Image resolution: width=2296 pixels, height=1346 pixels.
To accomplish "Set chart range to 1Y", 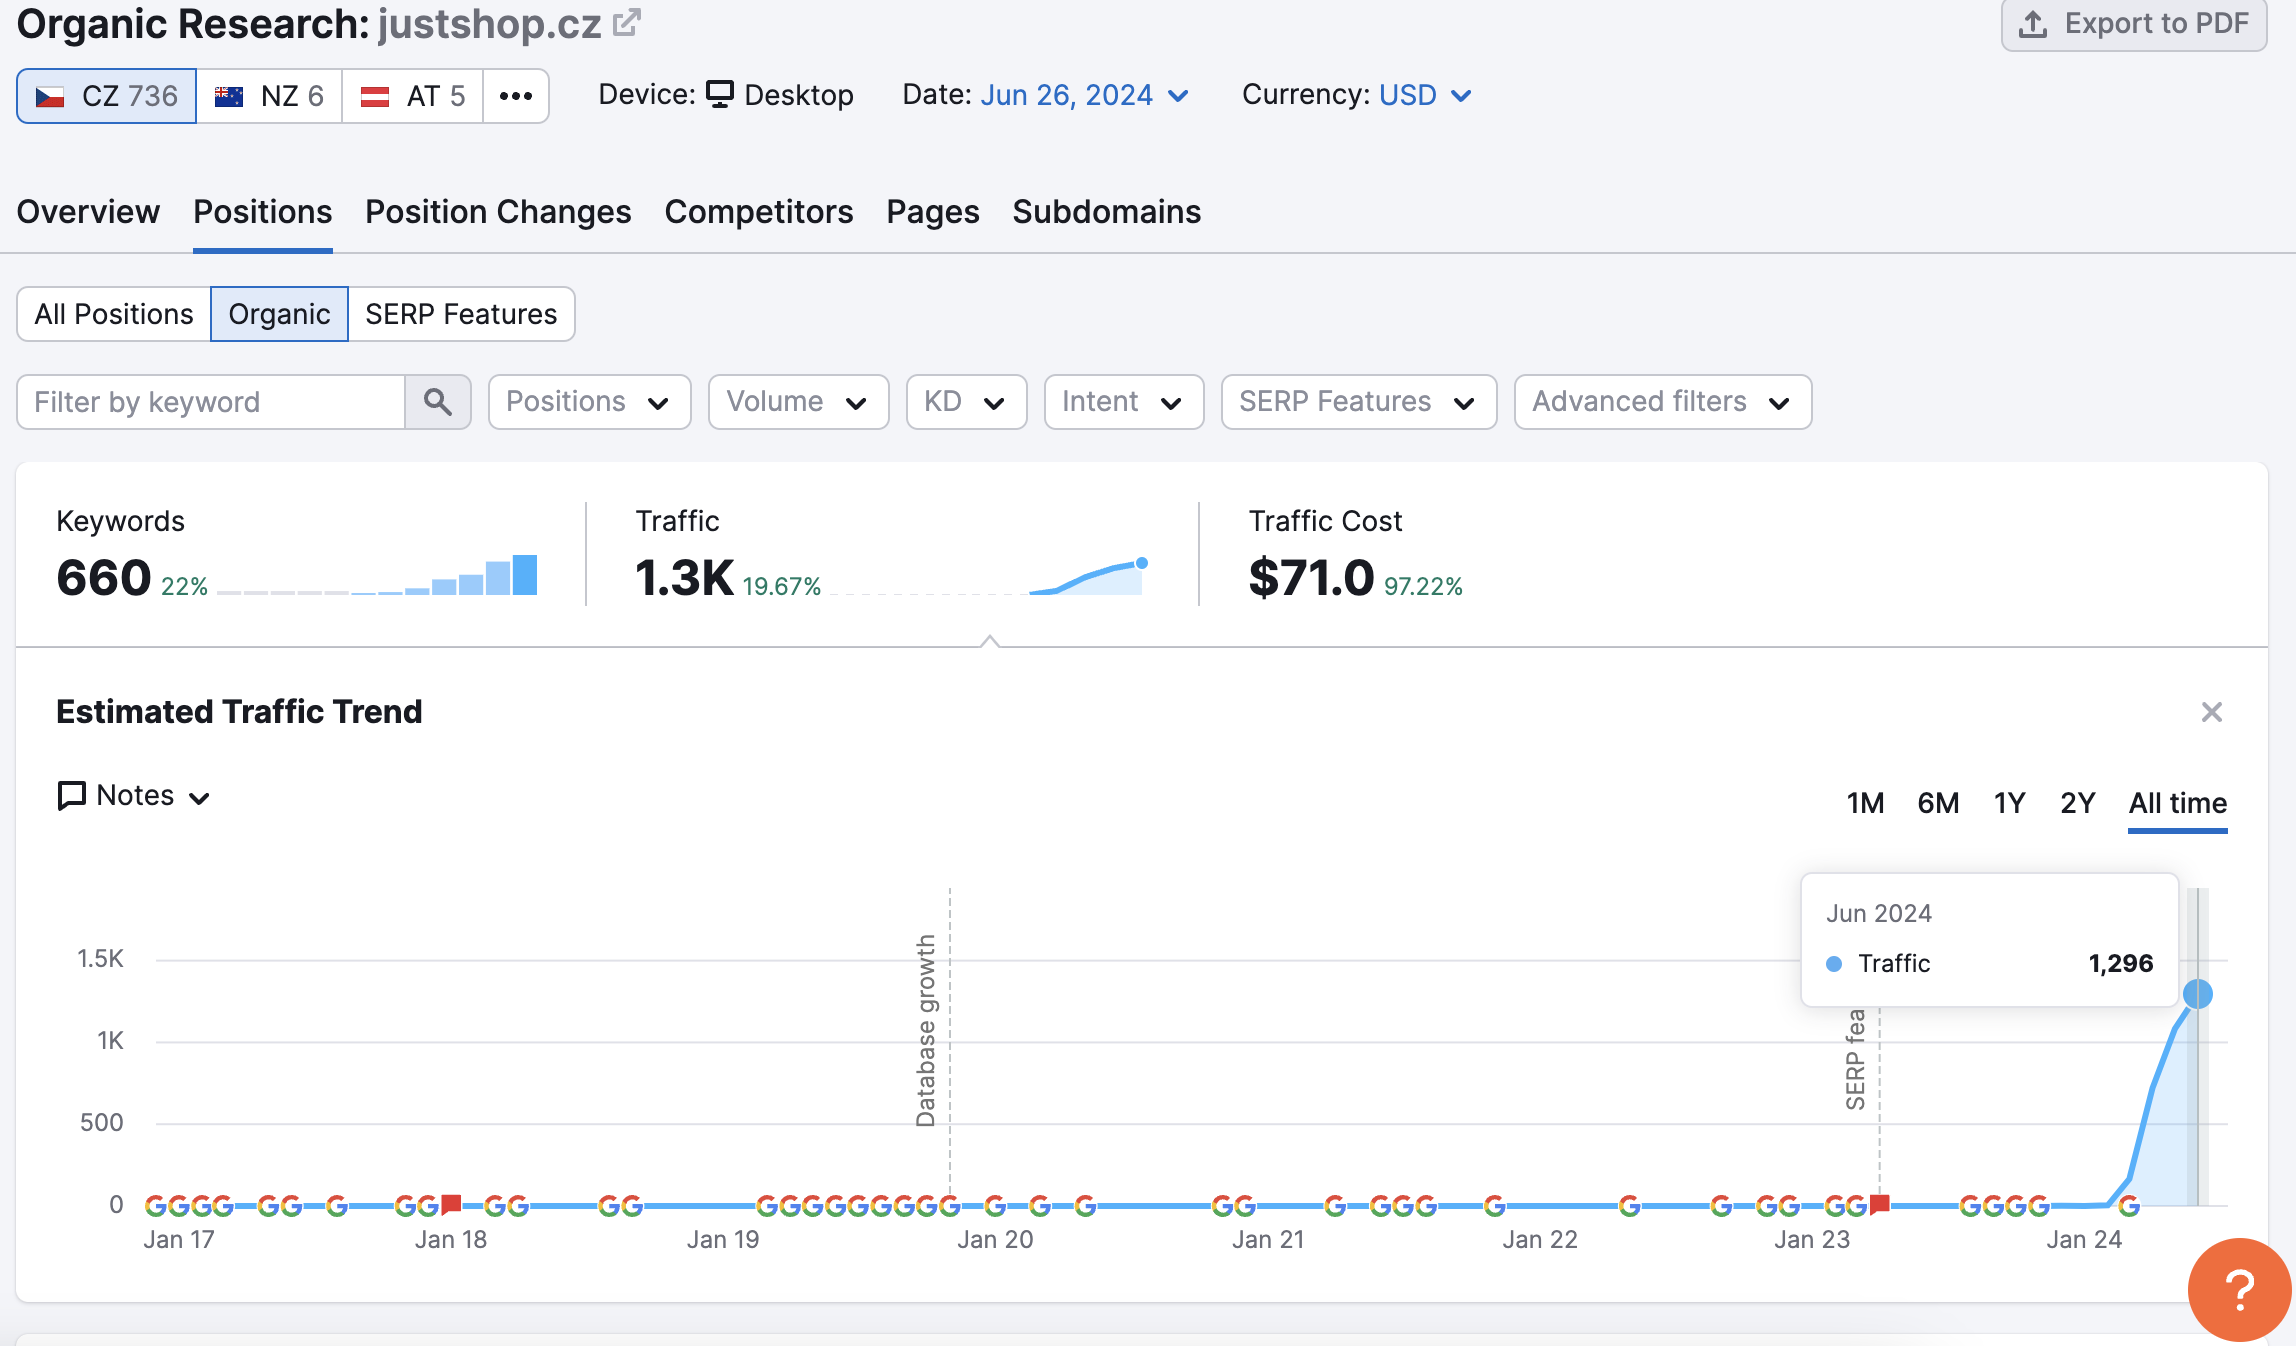I will [2009, 803].
